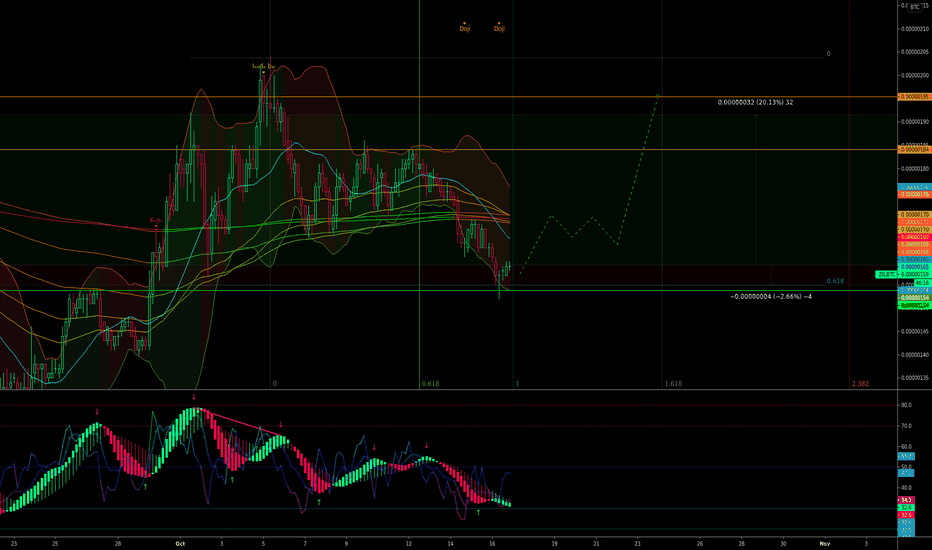Viewport: 932px width, 550px height.
Task: Click the 0.00000032 (20.13%) measurement text
Action: point(755,102)
